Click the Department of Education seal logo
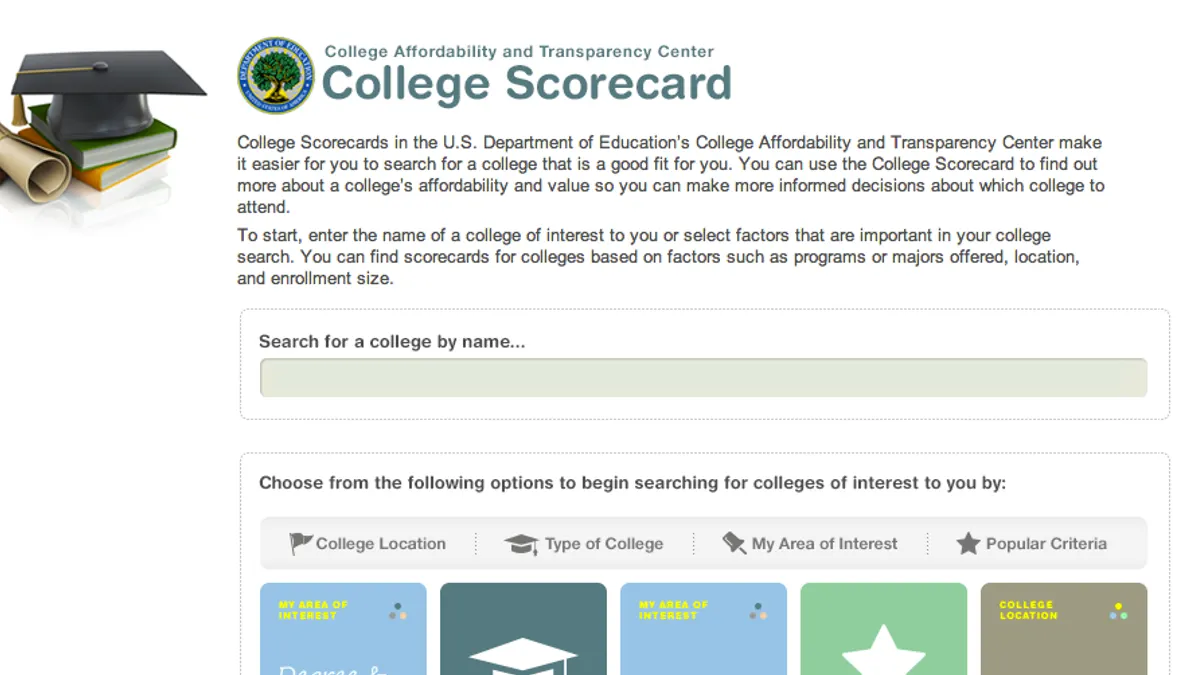Image resolution: width=1200 pixels, height=675 pixels. click(275, 75)
